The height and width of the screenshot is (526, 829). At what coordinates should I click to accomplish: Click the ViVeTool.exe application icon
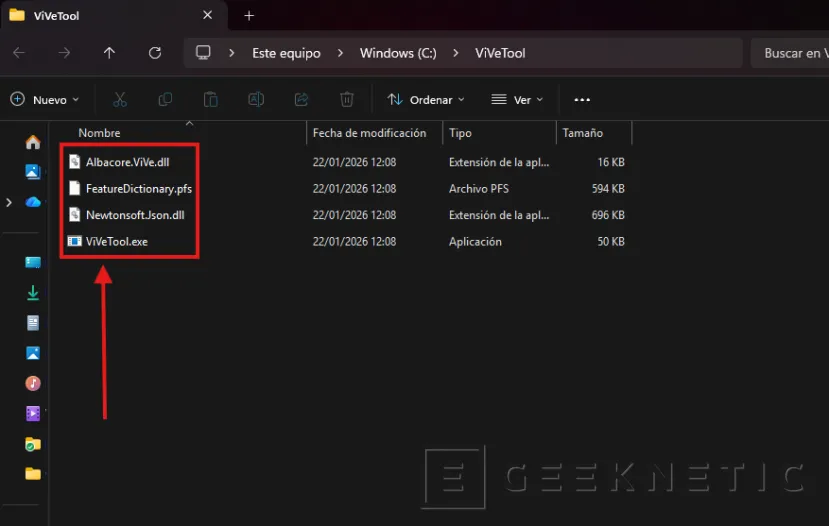(x=75, y=242)
